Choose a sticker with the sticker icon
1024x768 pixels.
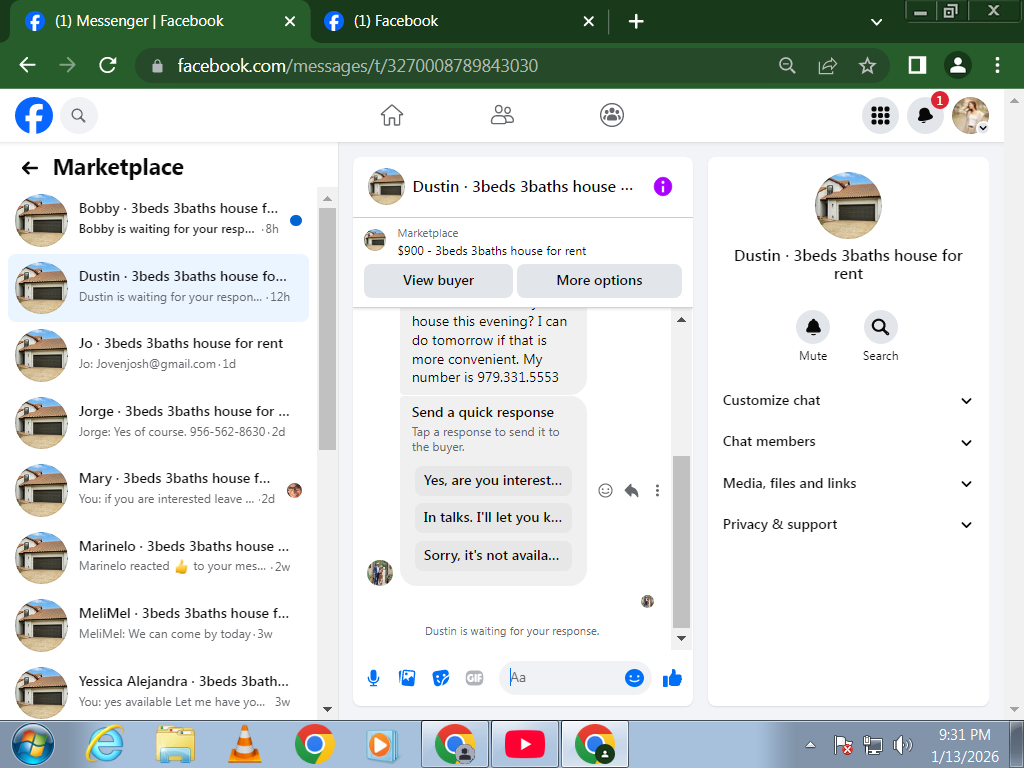(441, 678)
